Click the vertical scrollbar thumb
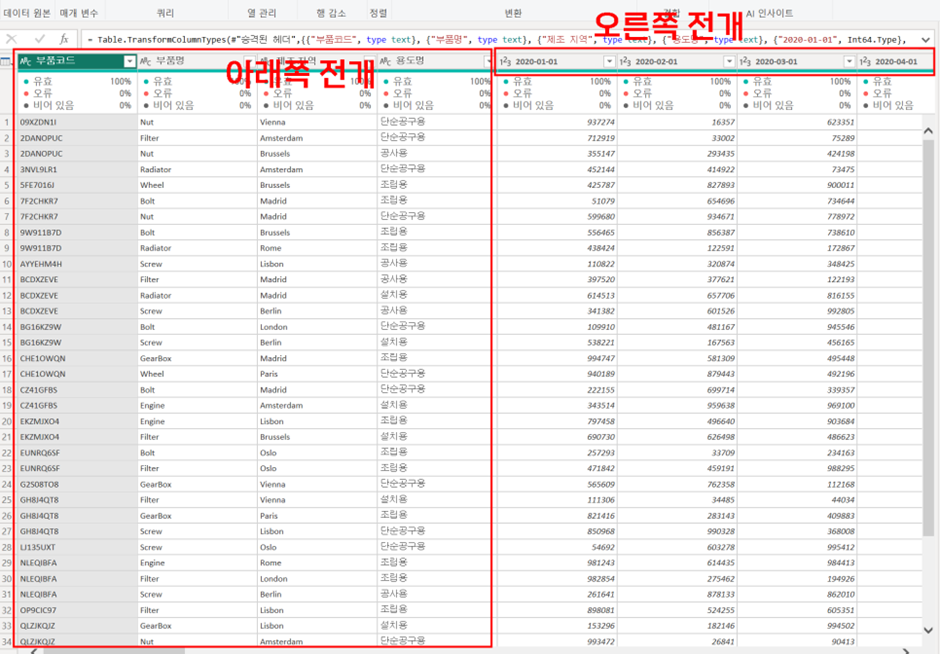940x654 pixels. [928, 337]
